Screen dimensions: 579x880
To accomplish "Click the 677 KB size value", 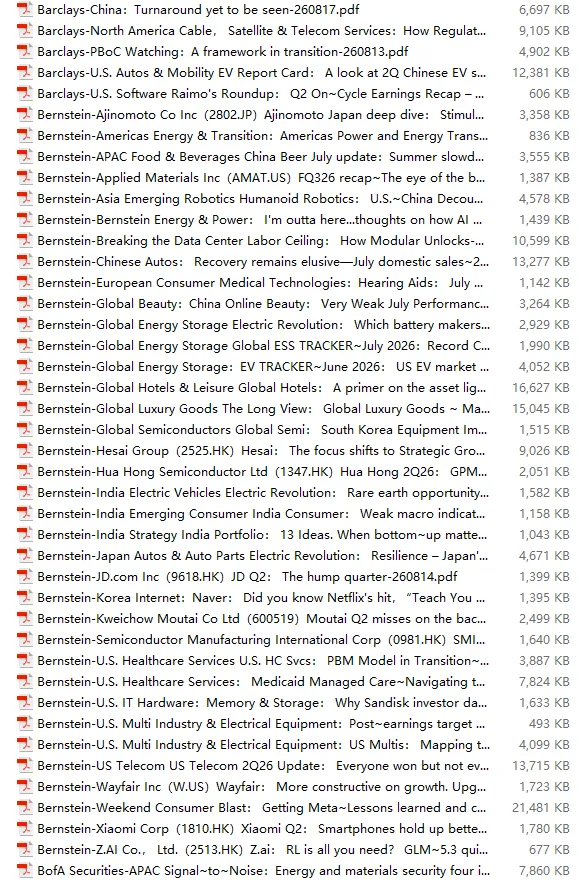I will pos(549,849).
